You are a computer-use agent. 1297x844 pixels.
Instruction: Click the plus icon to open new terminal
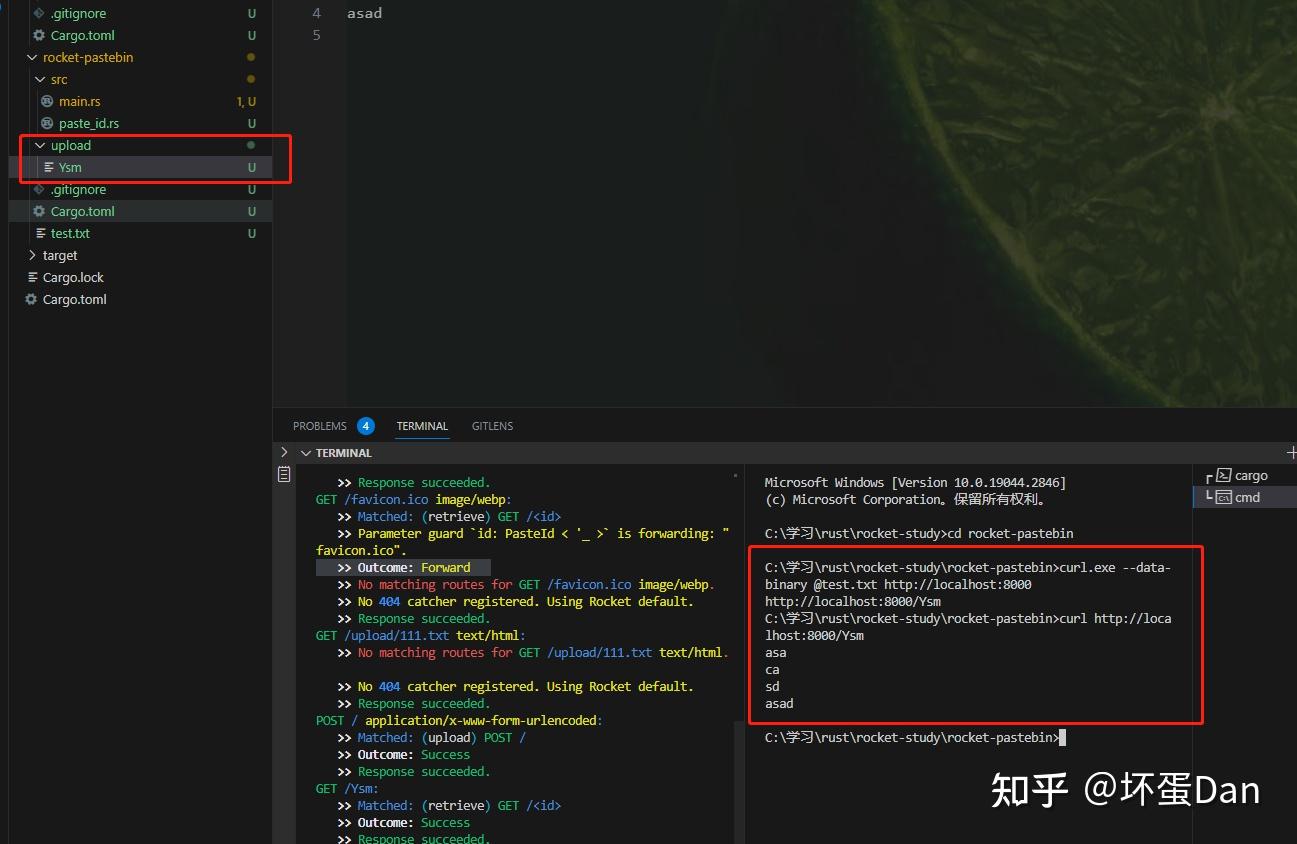coord(1291,452)
